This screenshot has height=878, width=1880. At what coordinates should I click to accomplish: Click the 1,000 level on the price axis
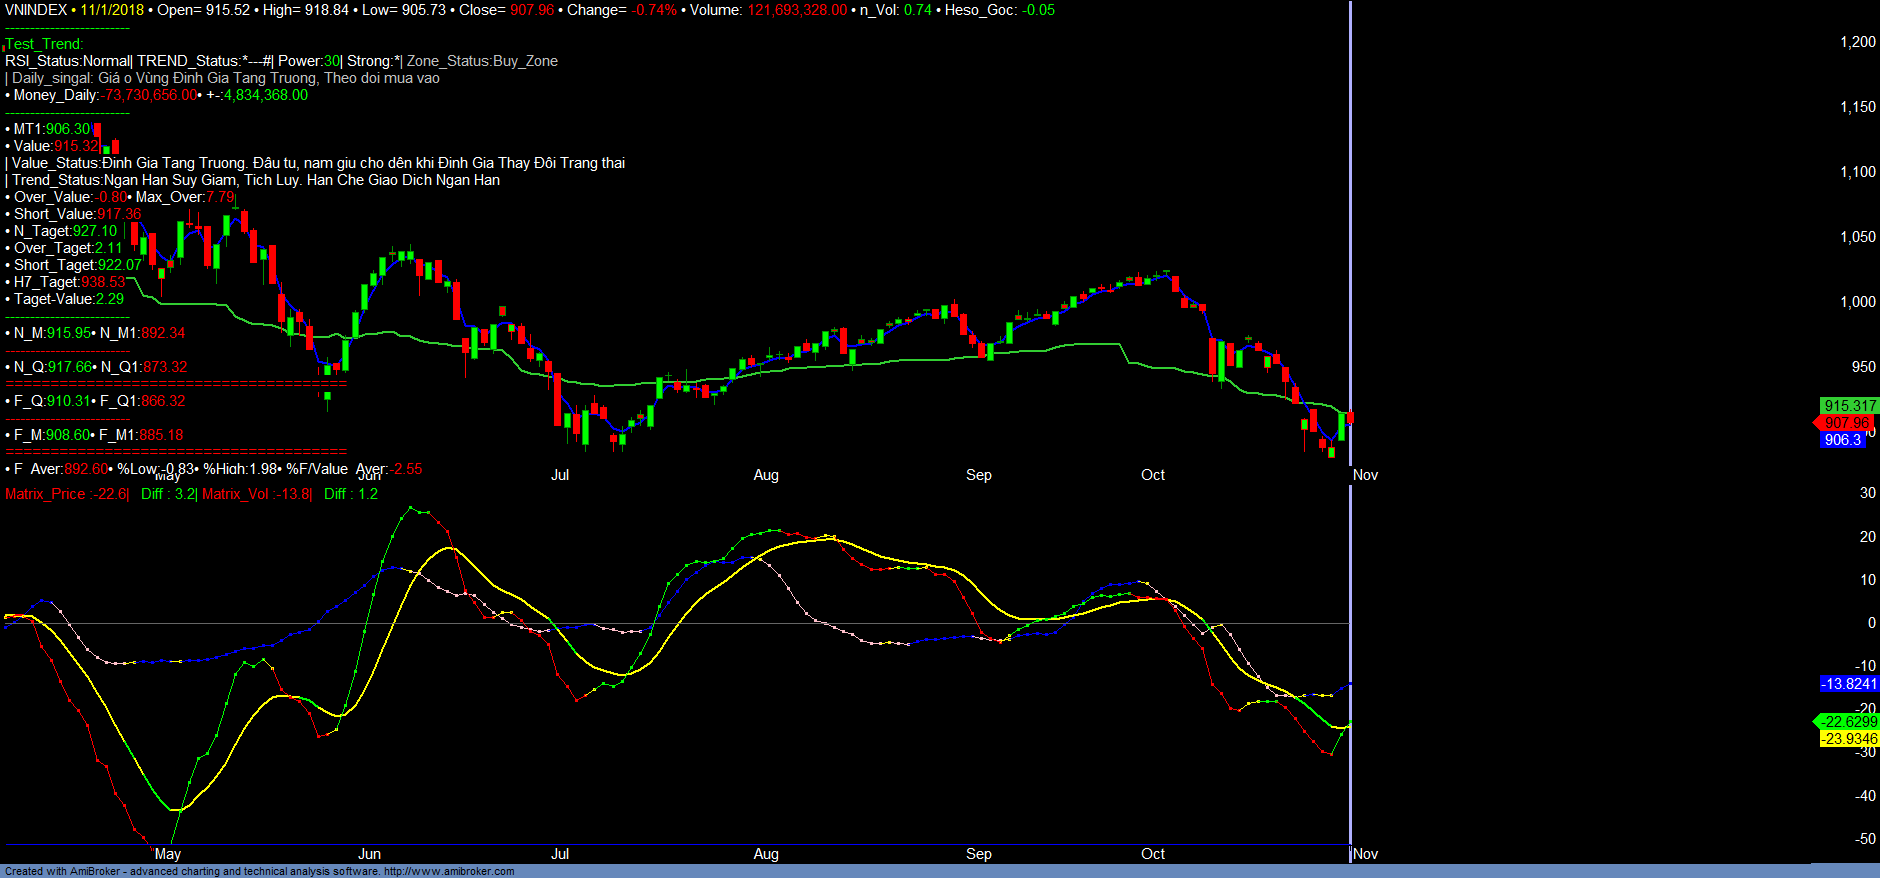[x=1858, y=302]
